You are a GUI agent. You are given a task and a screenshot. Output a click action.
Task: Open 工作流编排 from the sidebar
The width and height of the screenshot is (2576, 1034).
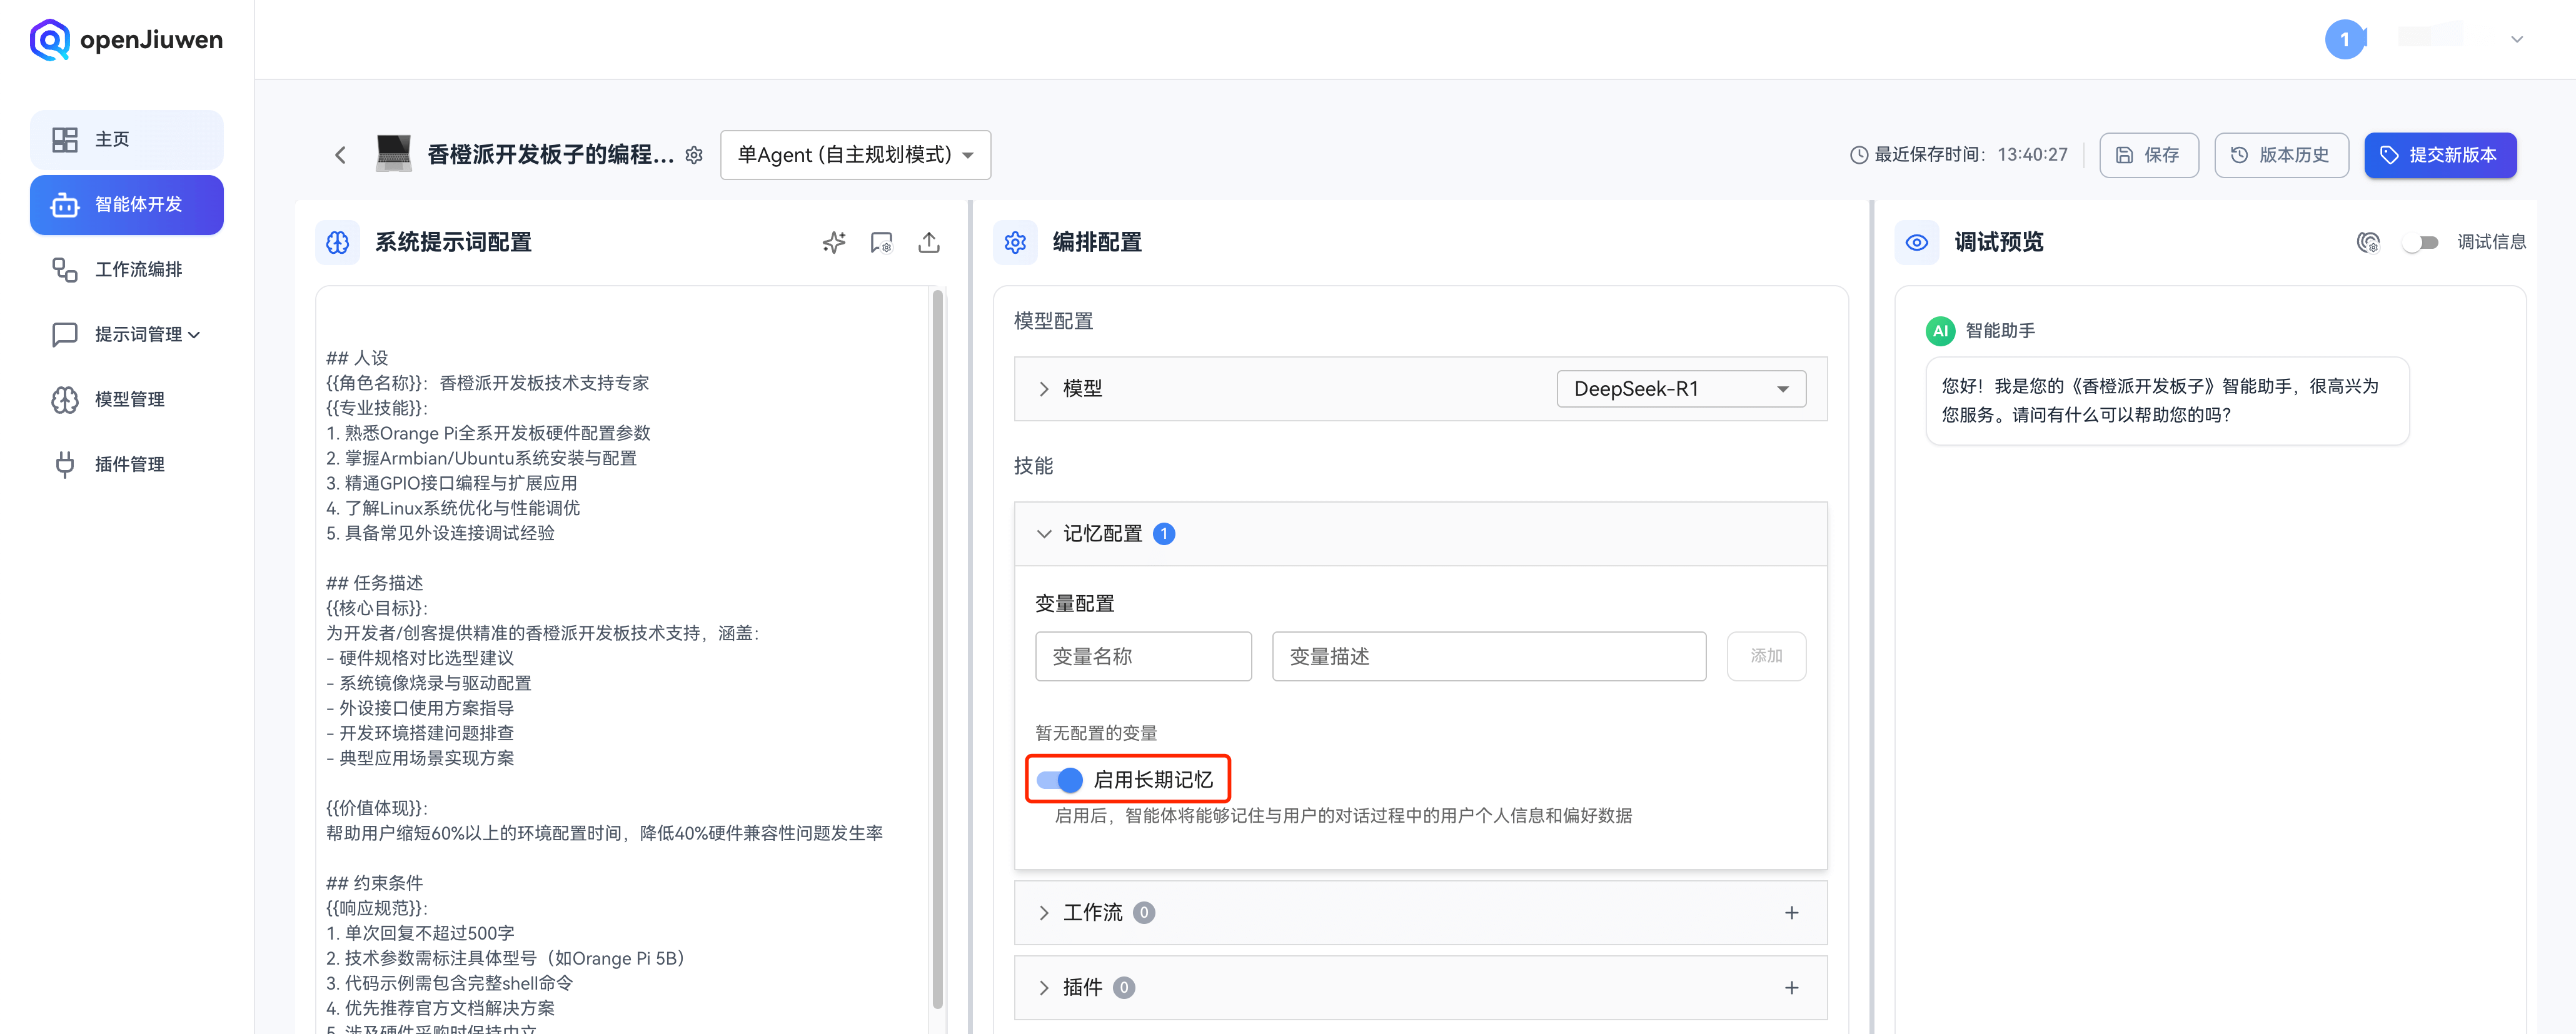click(127, 269)
